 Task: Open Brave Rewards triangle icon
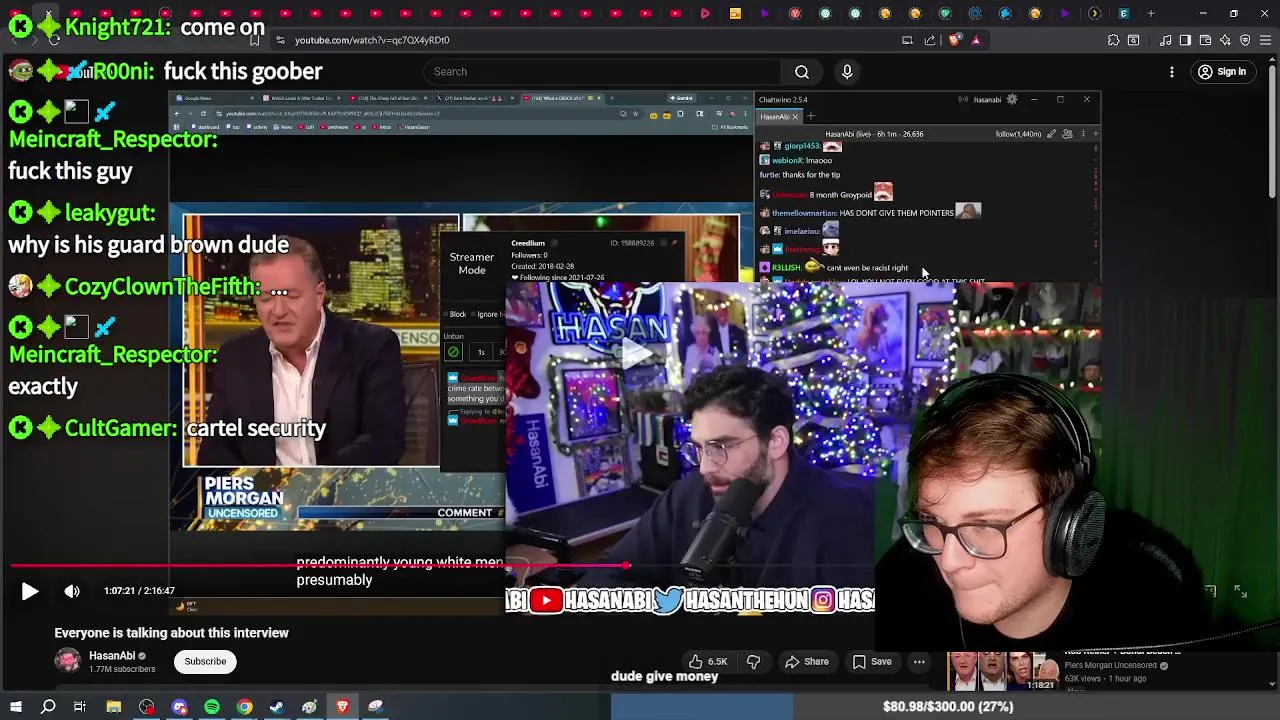(x=976, y=40)
